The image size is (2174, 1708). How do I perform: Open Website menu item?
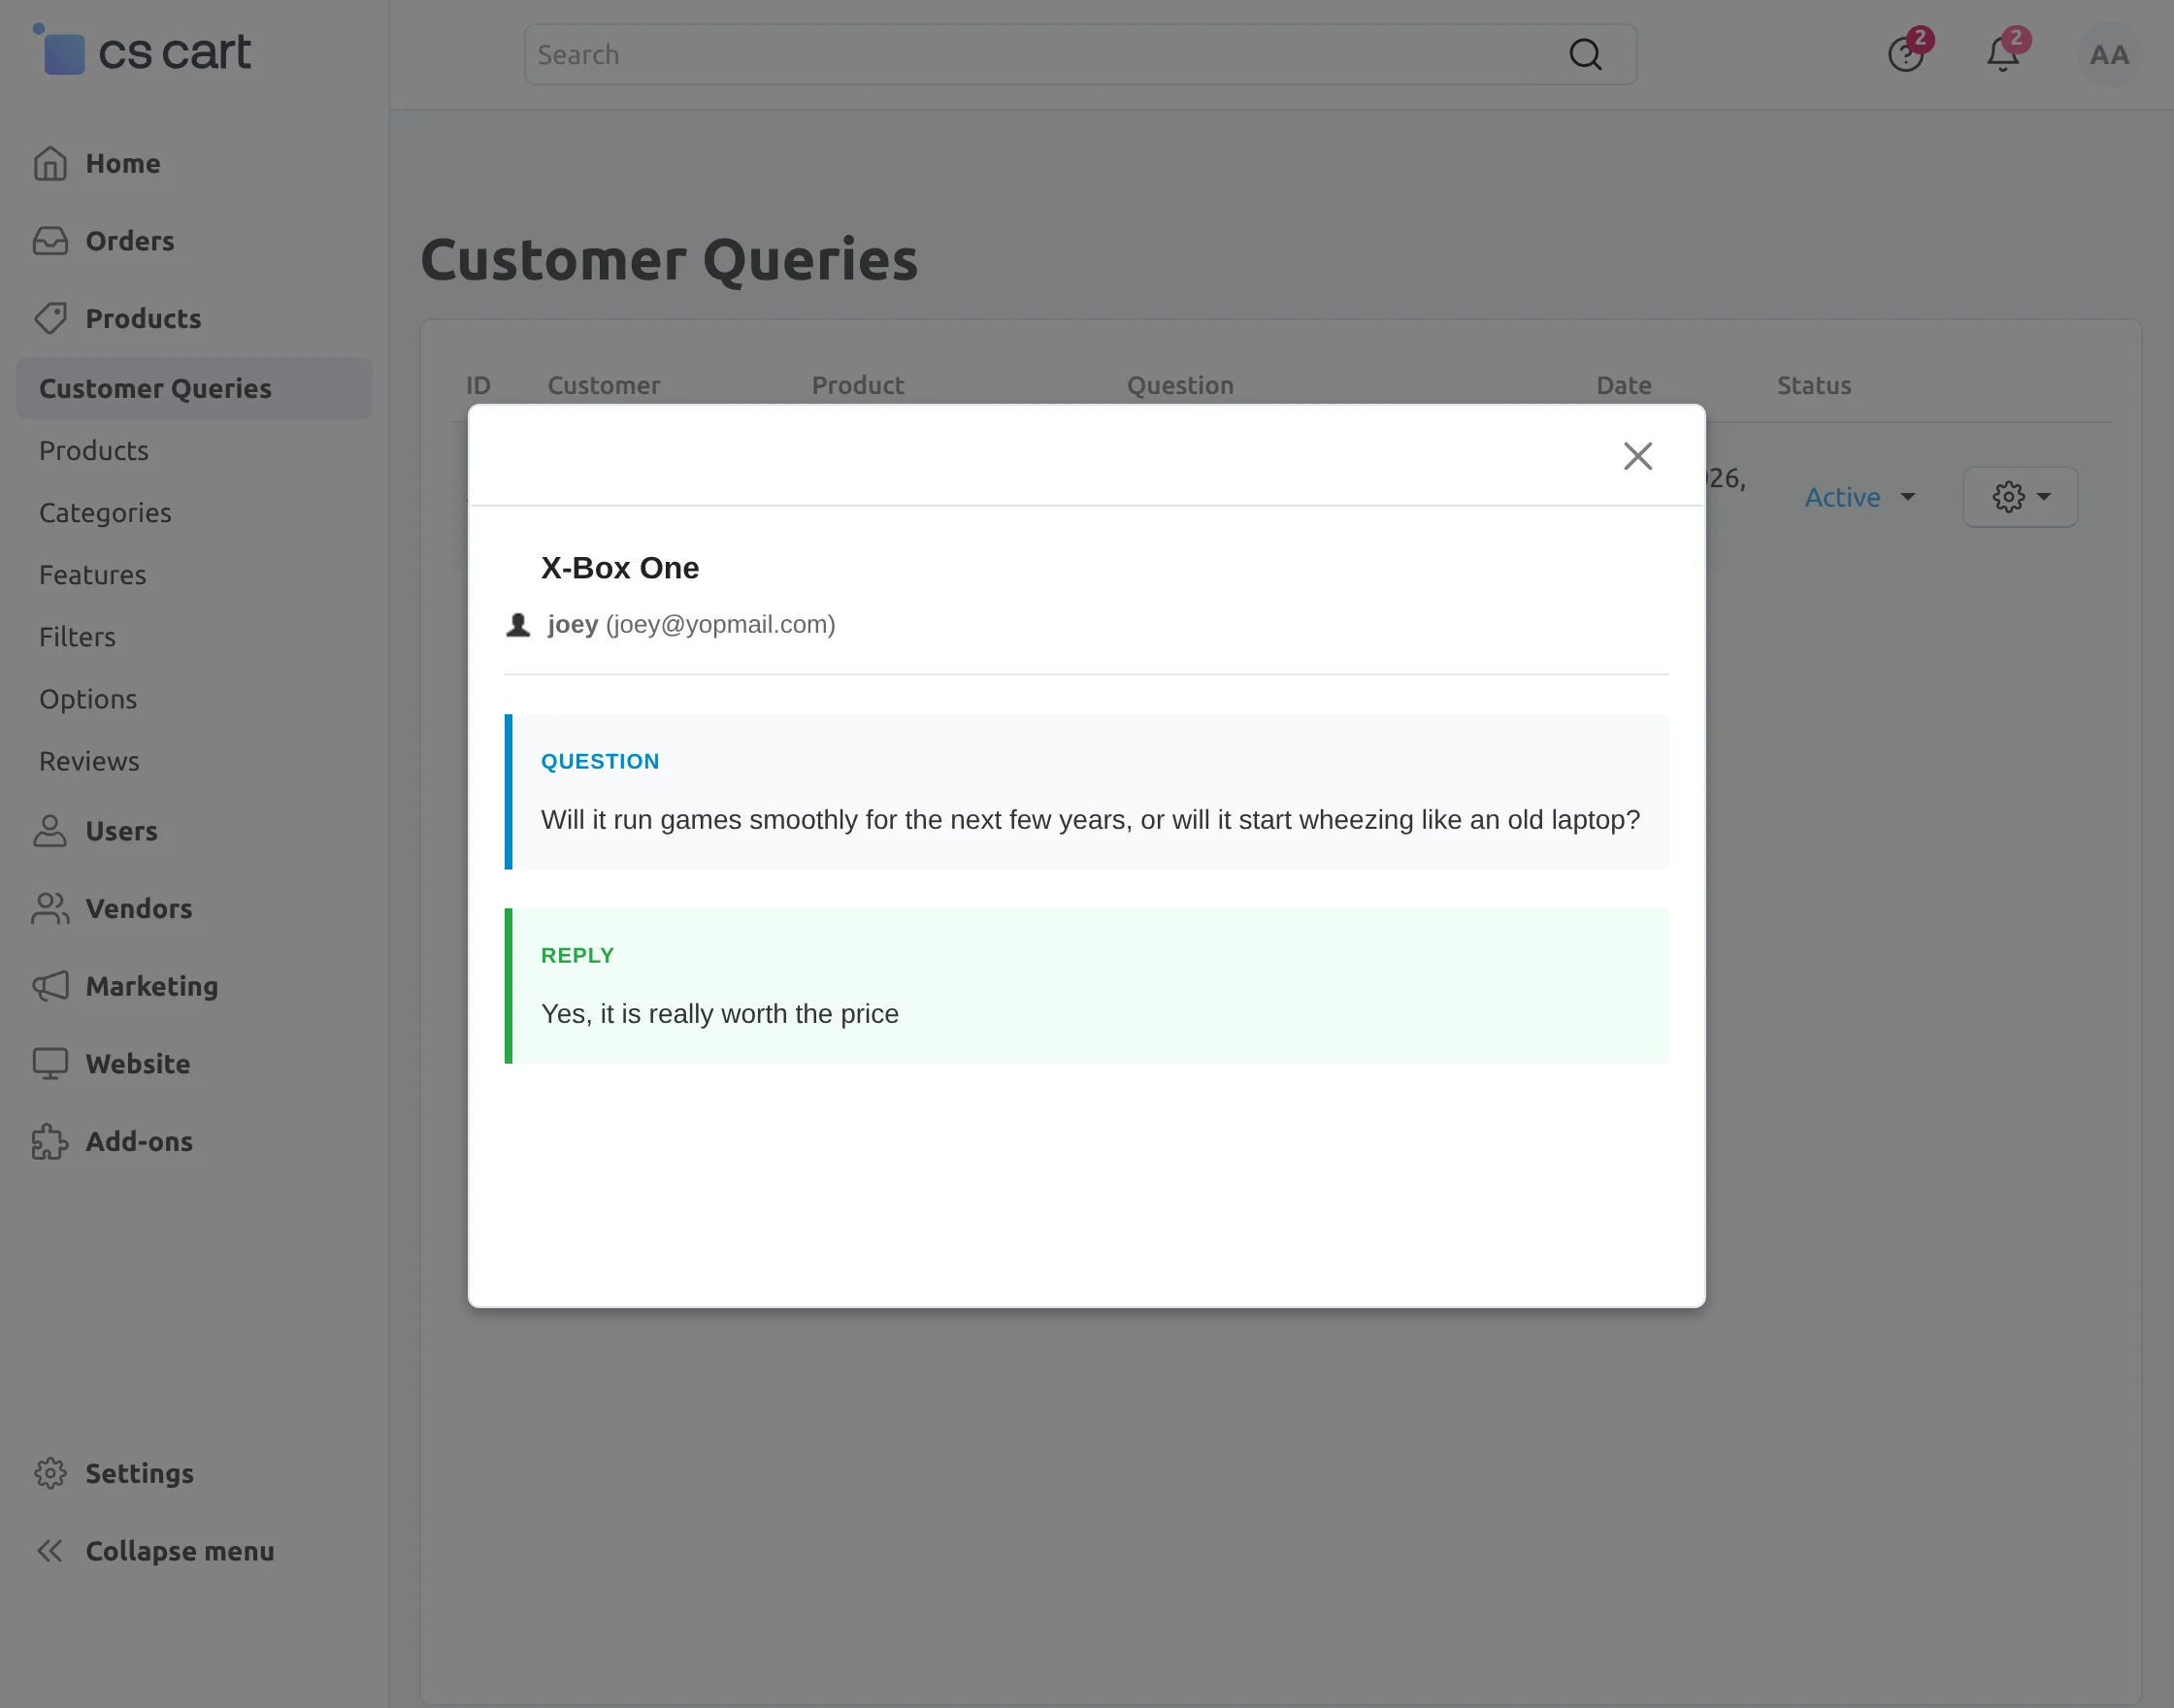tap(138, 1063)
